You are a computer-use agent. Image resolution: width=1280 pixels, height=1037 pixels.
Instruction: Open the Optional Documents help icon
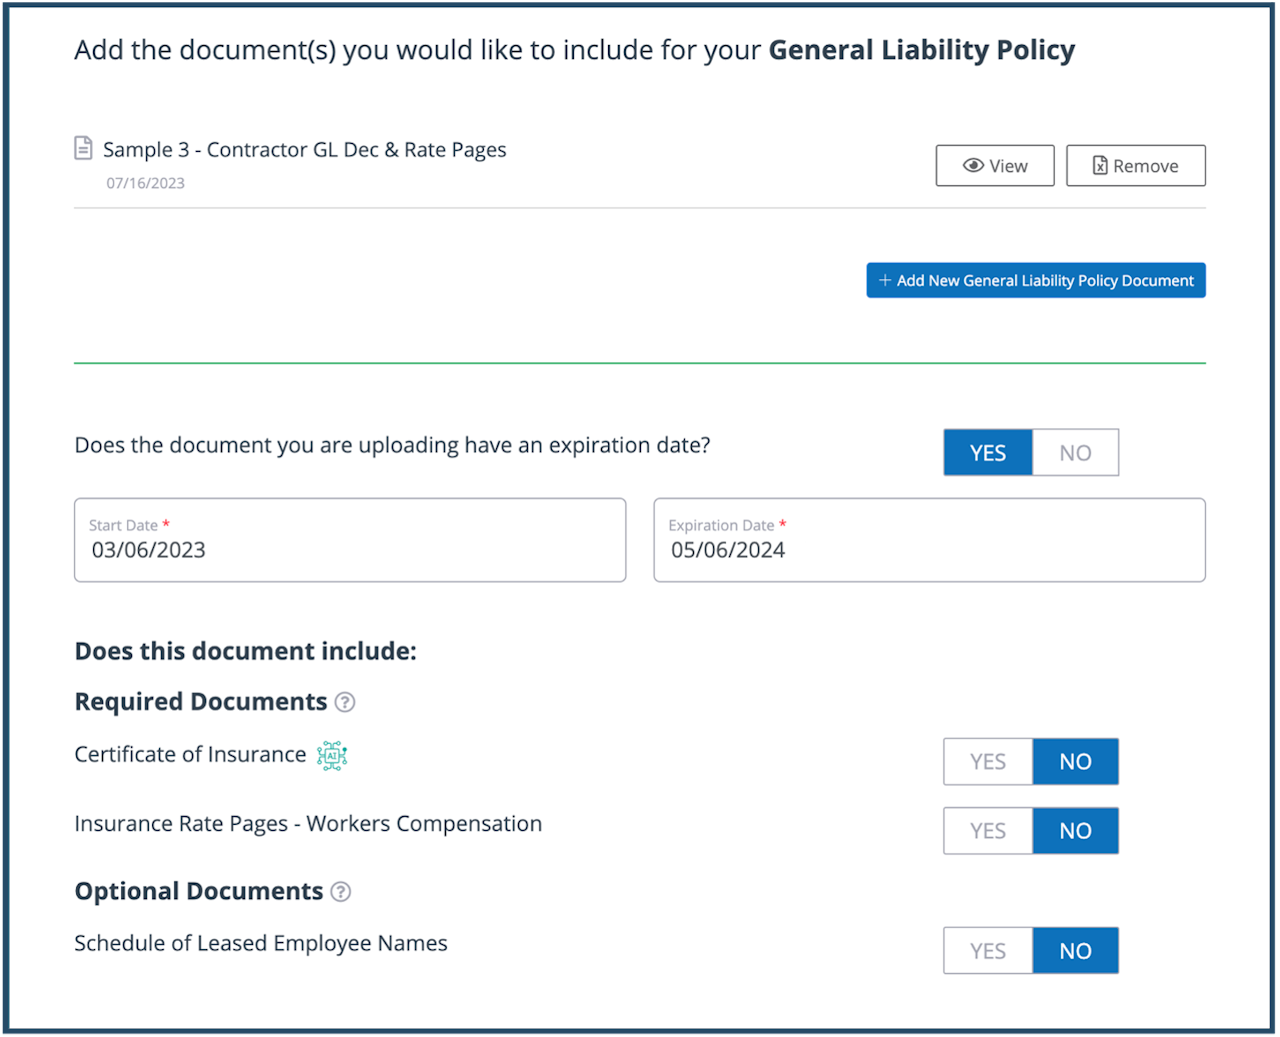click(x=341, y=892)
